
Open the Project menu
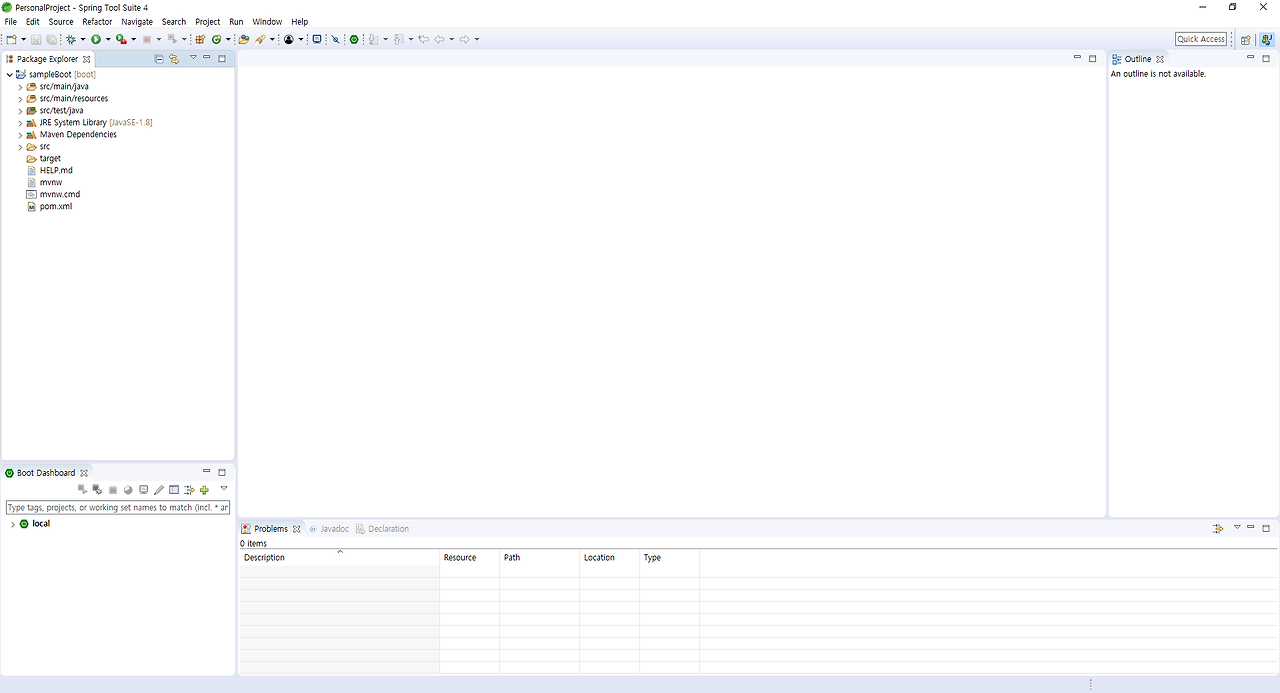(x=208, y=21)
